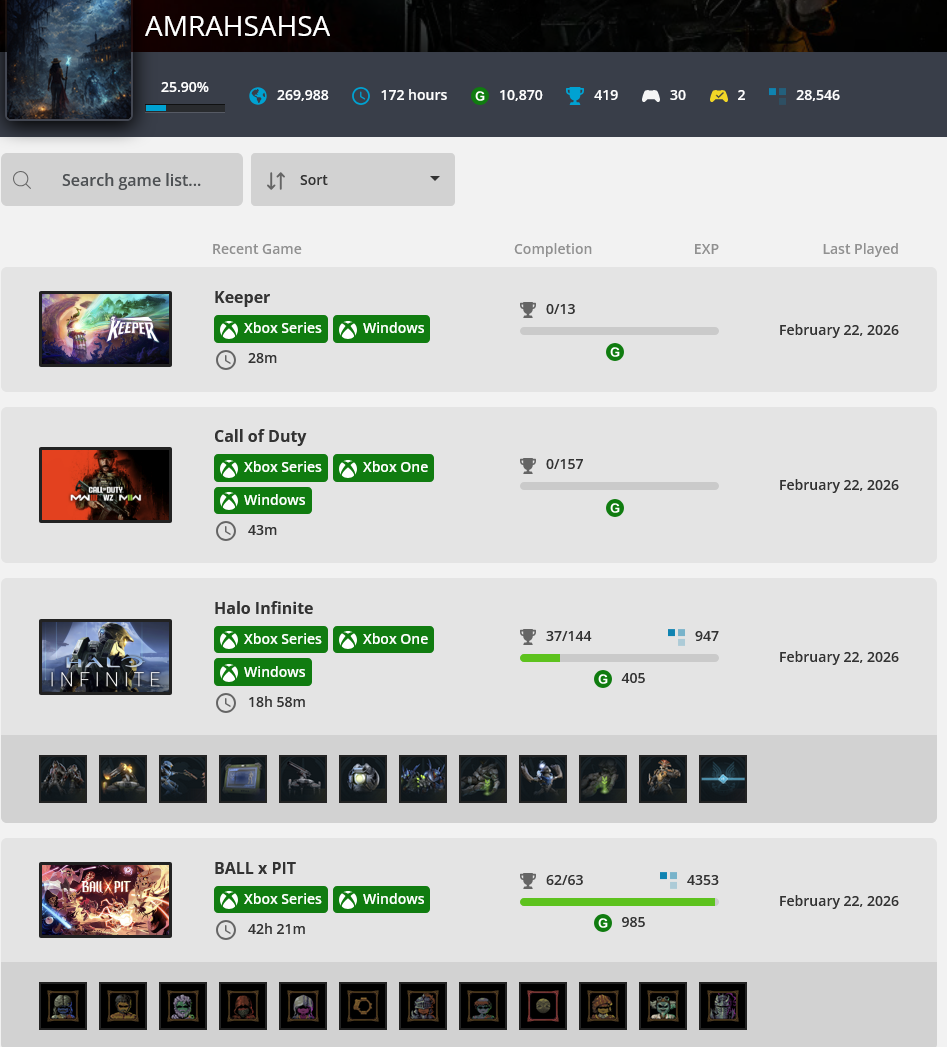This screenshot has height=1047, width=947.
Task: Click BALL x PIT's EXP squares icon beside 4353
Action: [x=669, y=881]
